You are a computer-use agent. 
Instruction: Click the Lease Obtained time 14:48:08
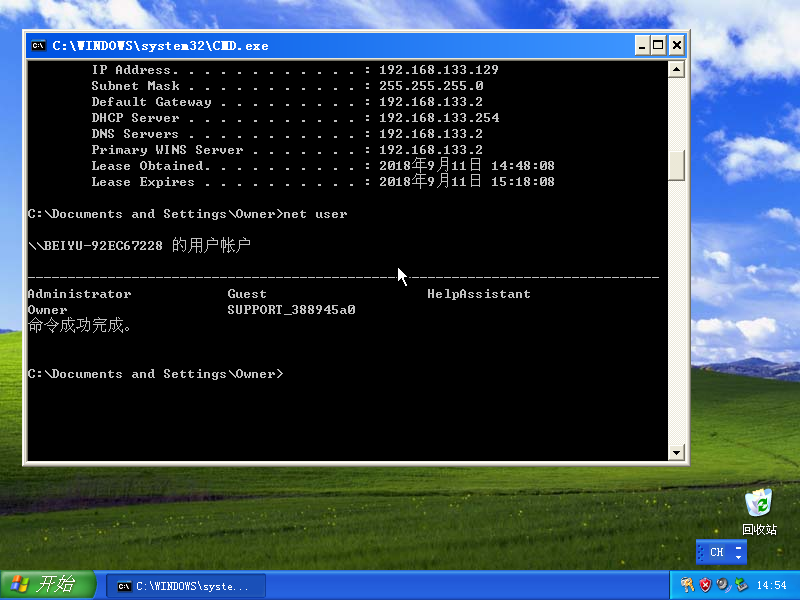tap(522, 166)
